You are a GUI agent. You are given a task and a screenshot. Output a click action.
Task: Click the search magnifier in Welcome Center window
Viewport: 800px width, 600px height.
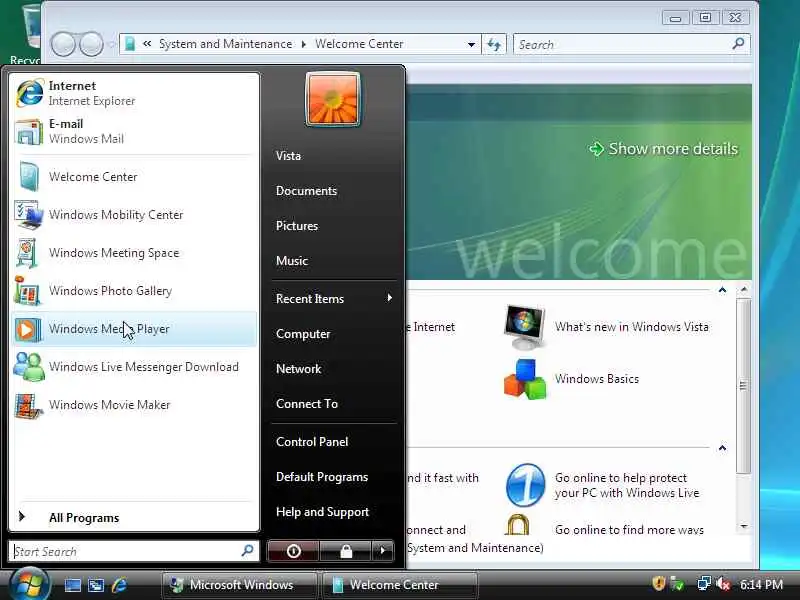(738, 44)
